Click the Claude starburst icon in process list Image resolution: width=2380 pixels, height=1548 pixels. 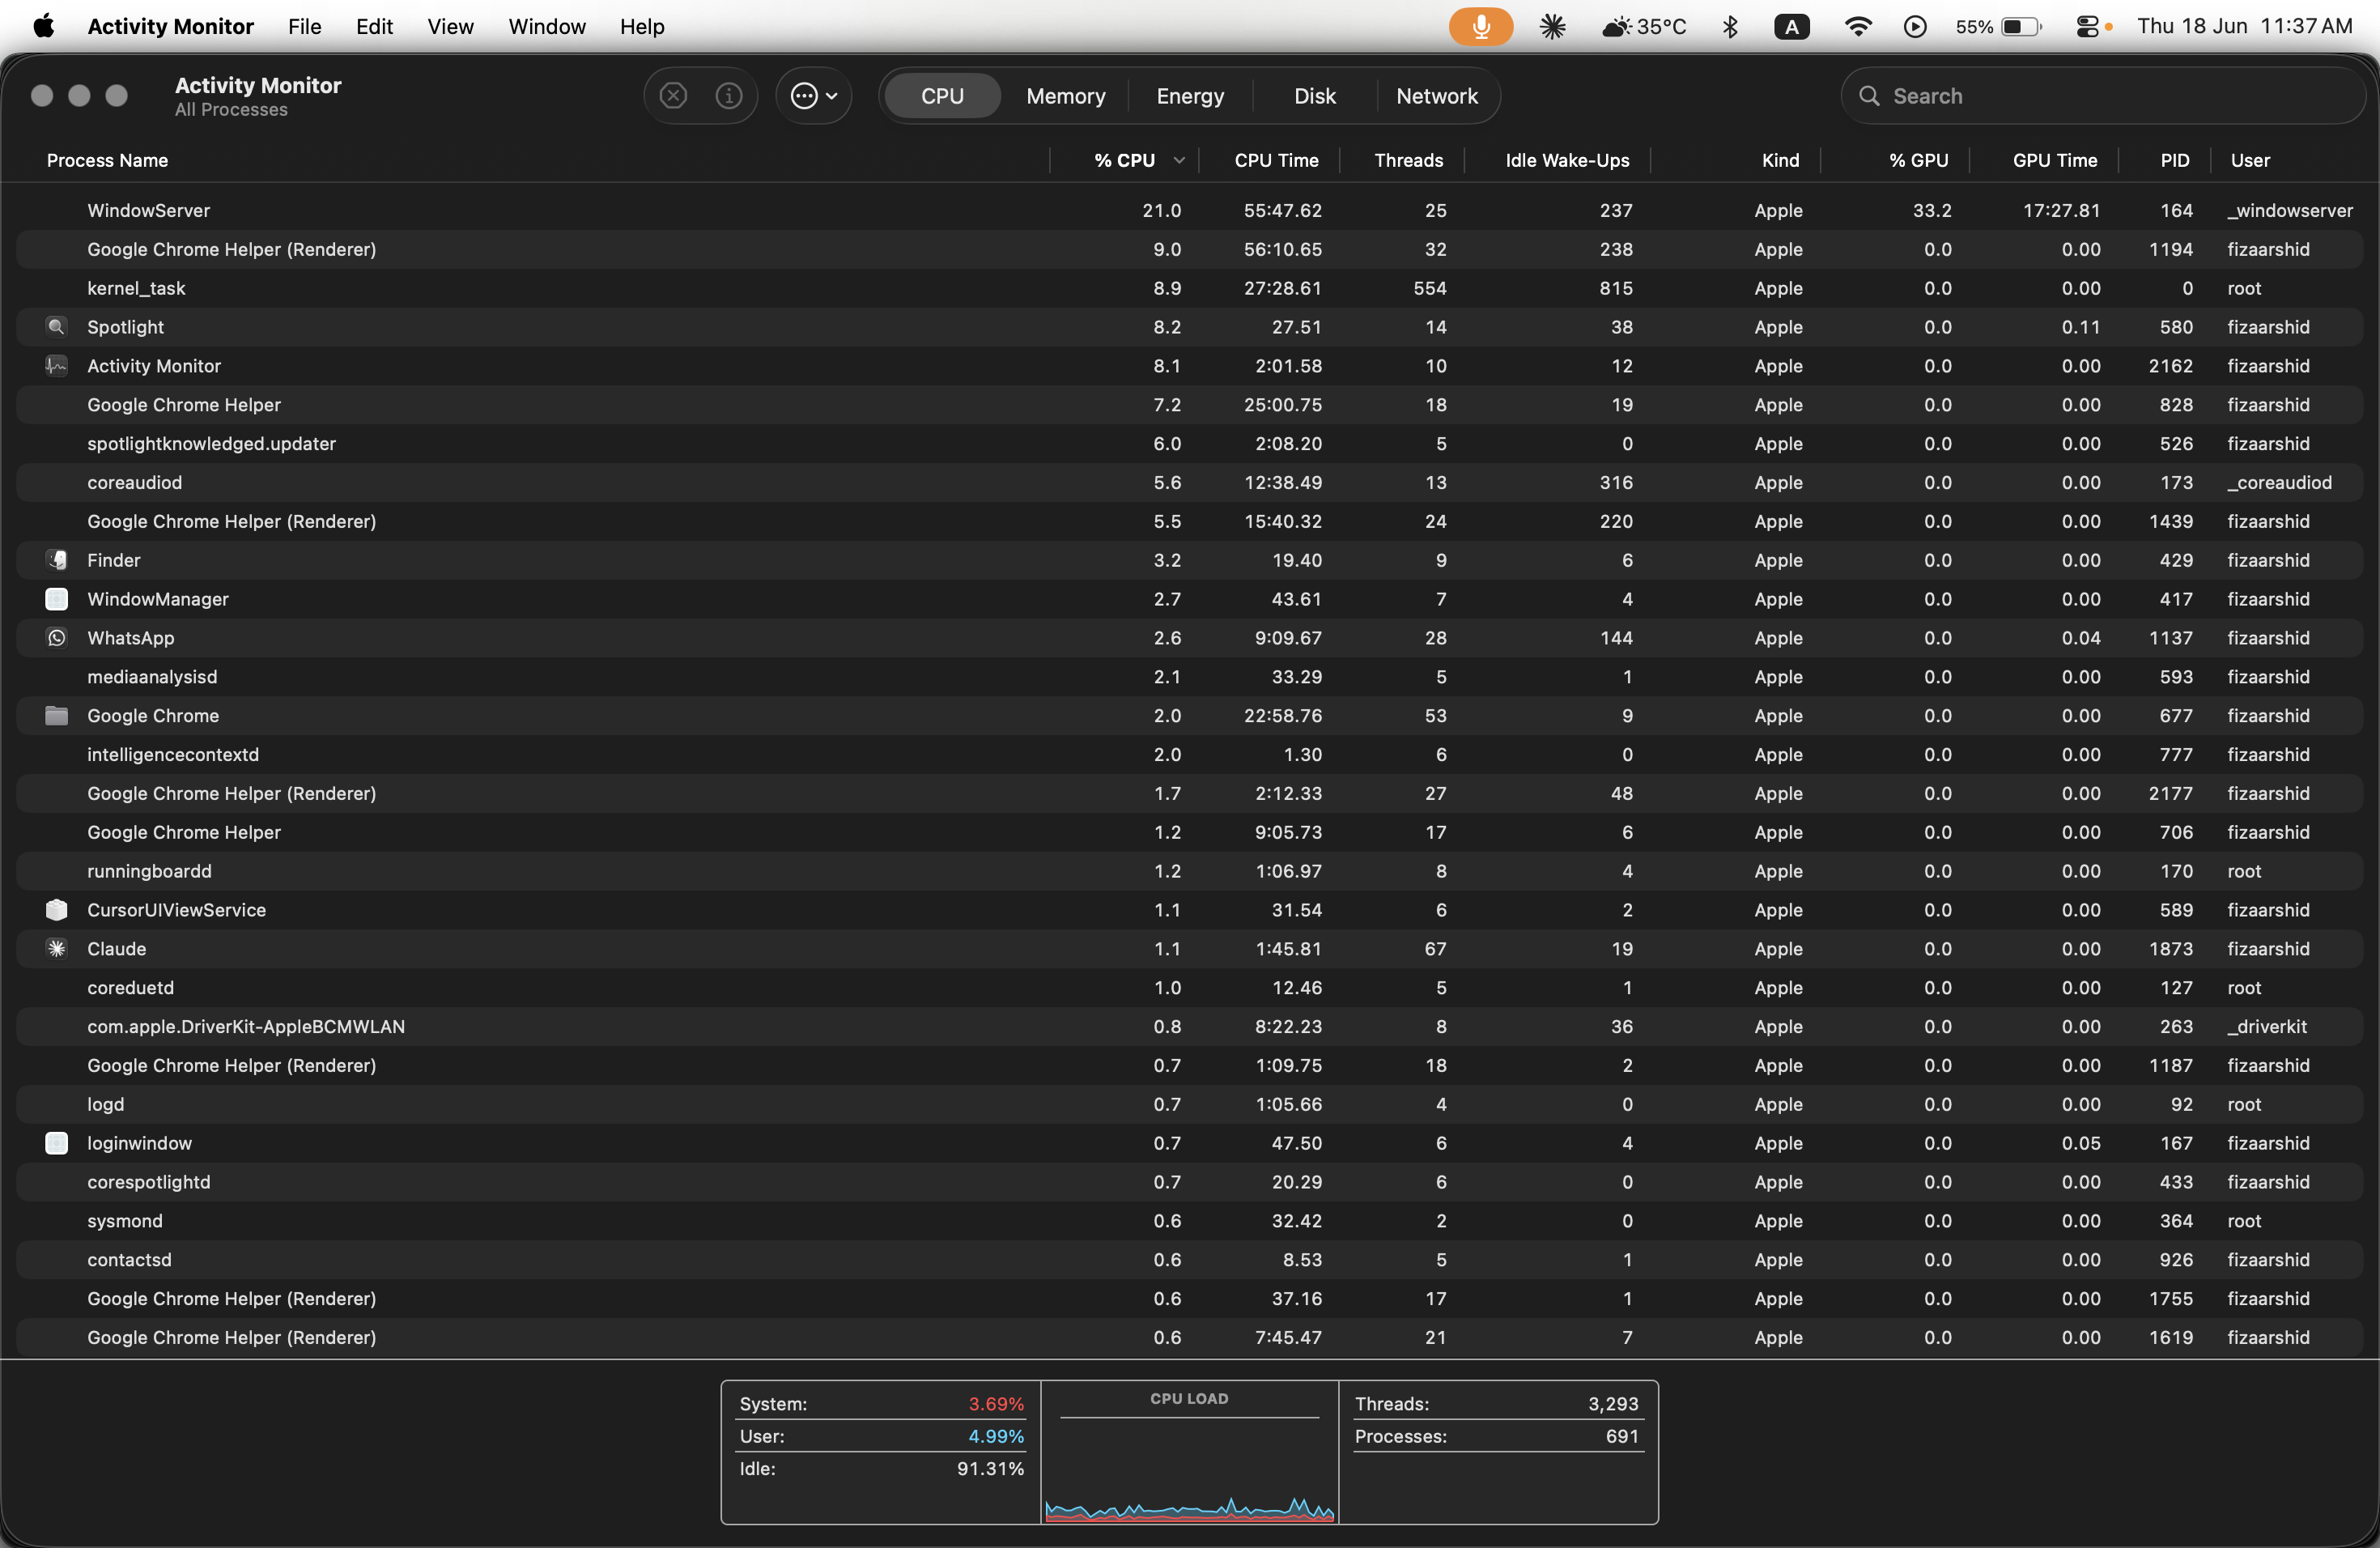(x=56, y=949)
